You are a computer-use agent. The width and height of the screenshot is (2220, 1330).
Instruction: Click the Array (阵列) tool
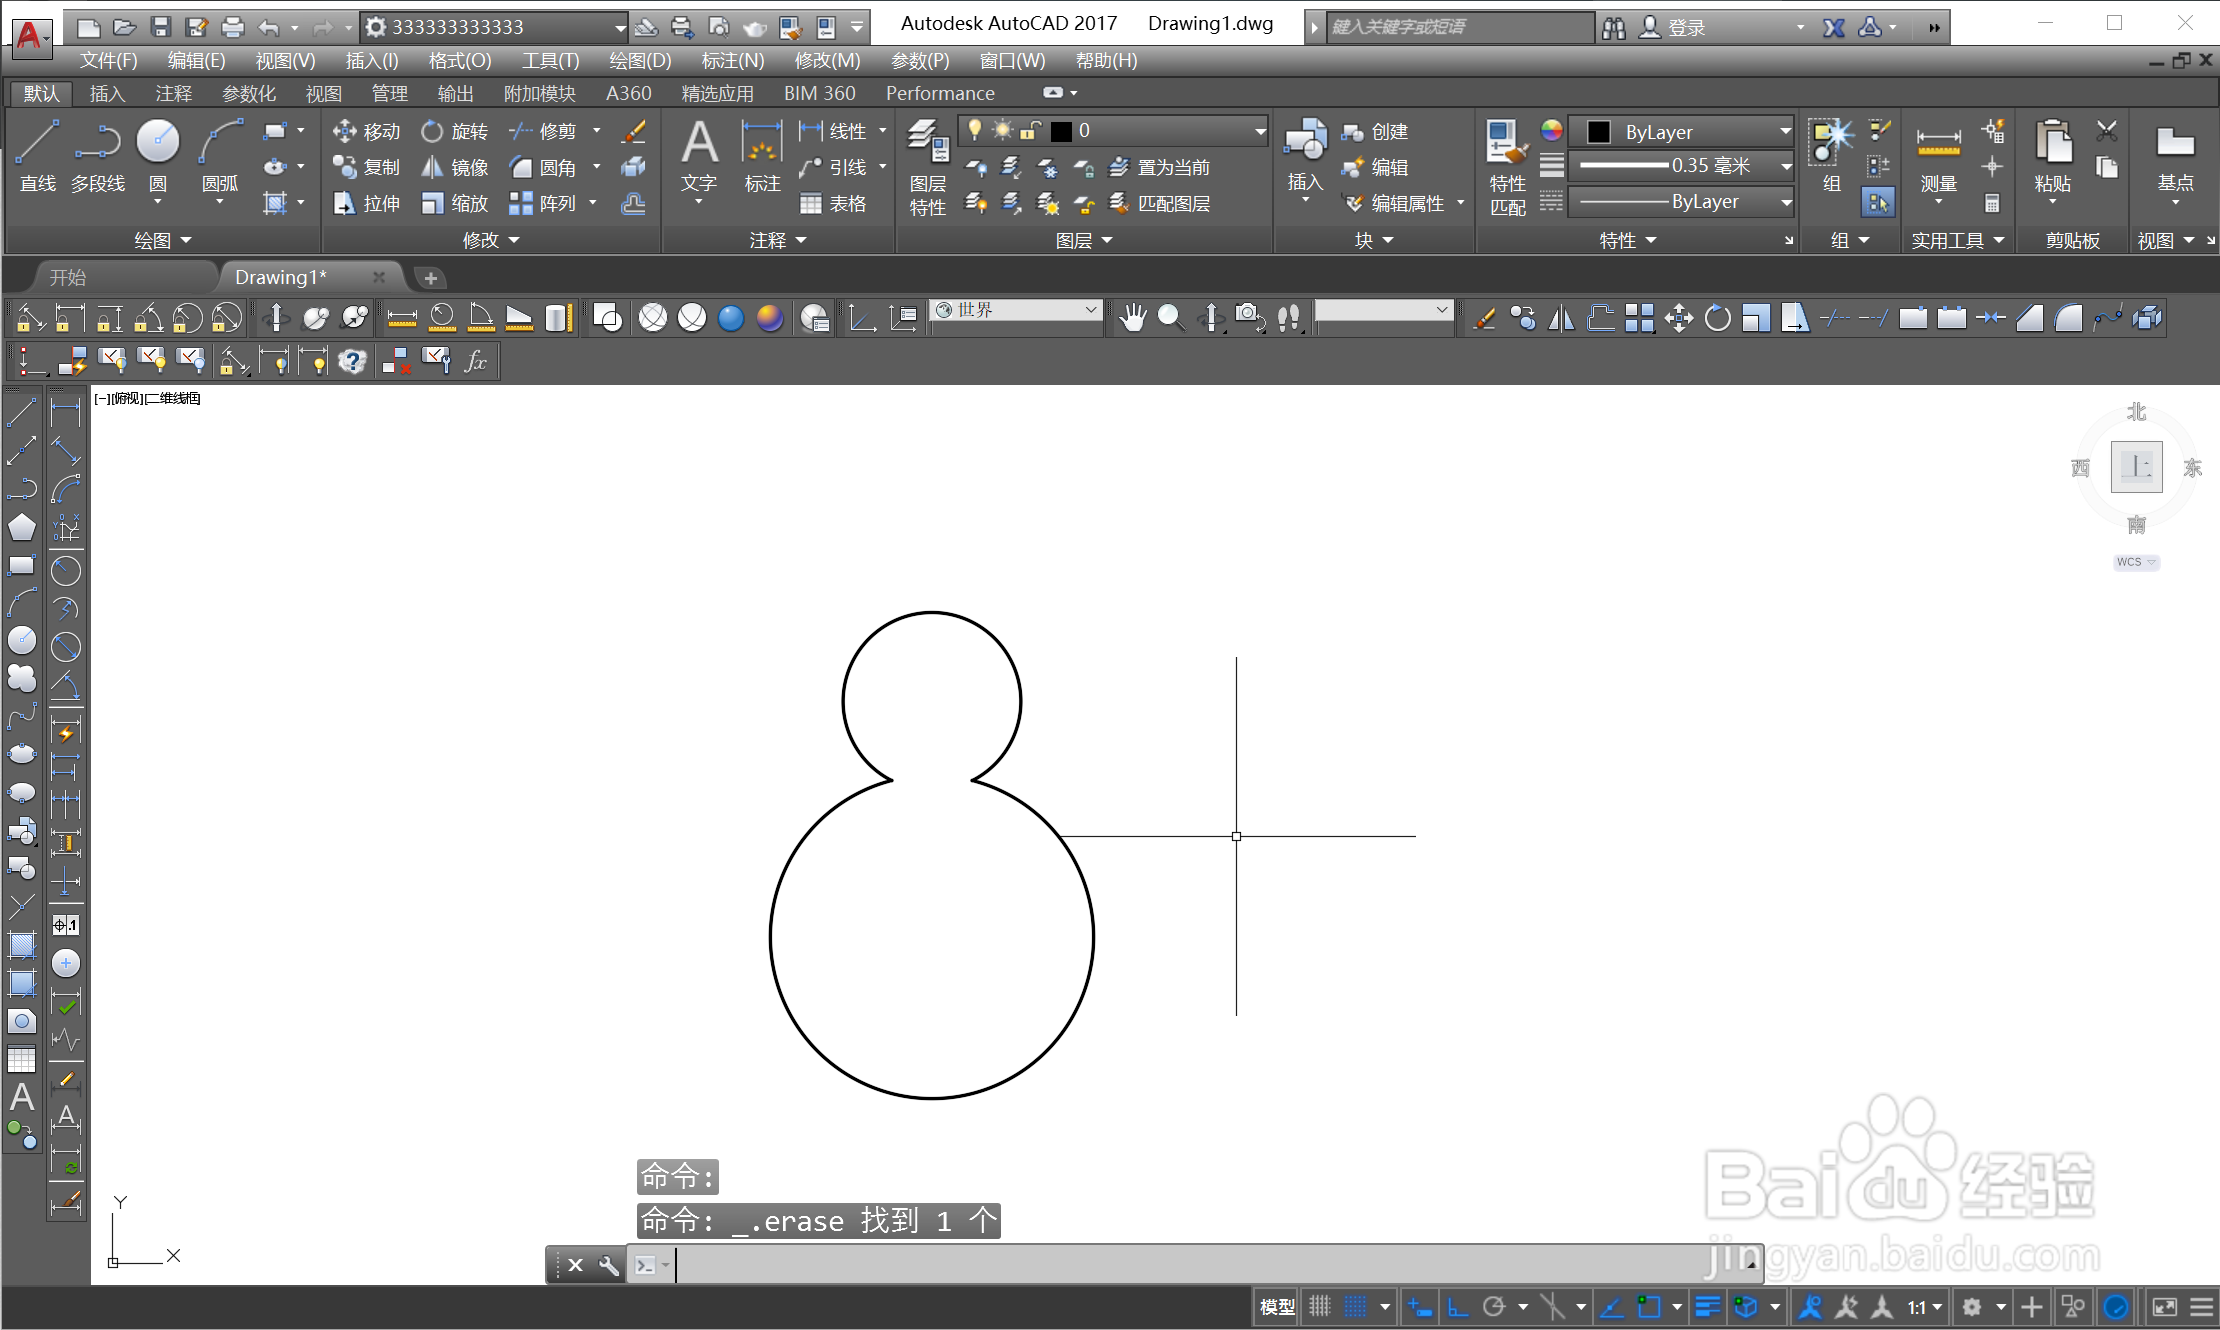(x=543, y=203)
